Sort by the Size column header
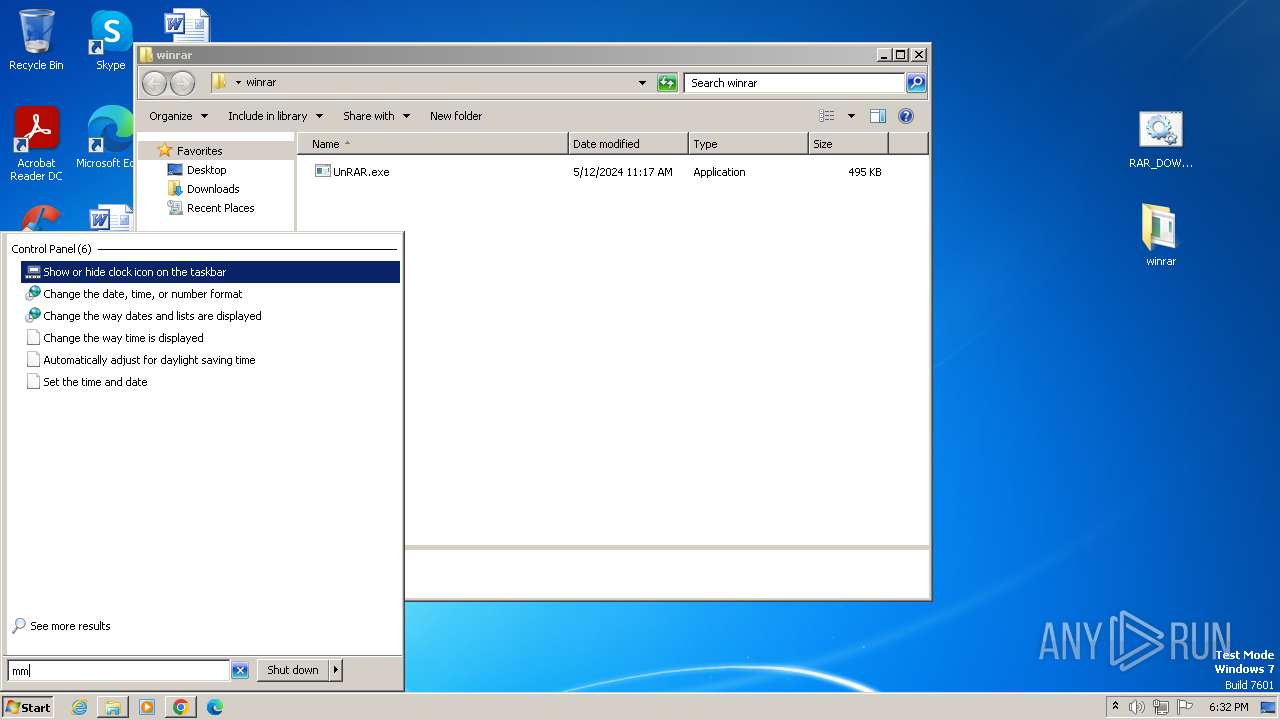This screenshot has width=1280, height=720. (848, 144)
